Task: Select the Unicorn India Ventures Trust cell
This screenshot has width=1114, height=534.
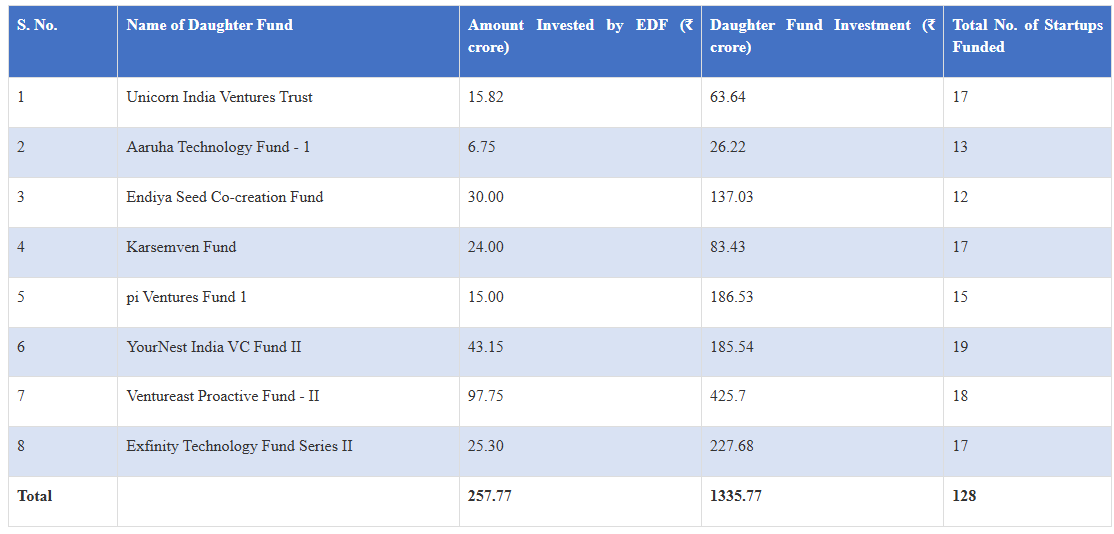Action: [x=219, y=97]
